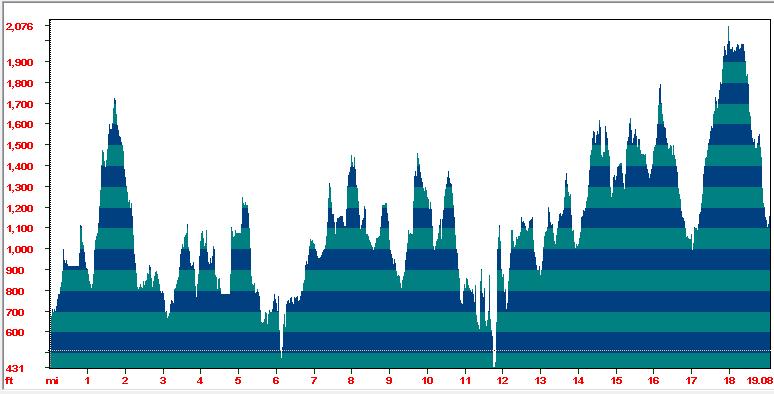Click mile 18 label on distance axis

[729, 381]
